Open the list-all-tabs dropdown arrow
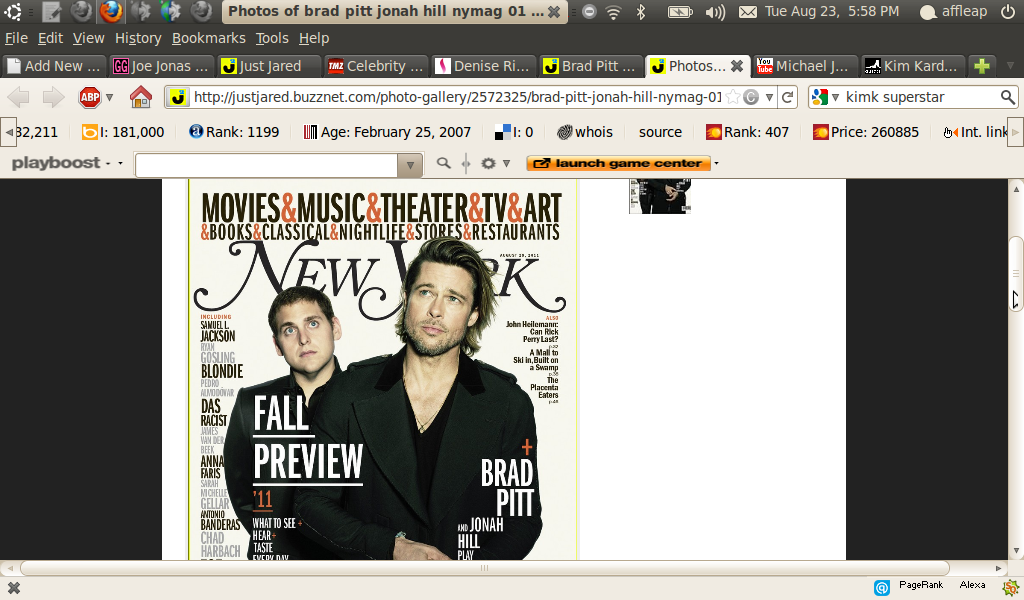The height and width of the screenshot is (600, 1024). tap(1010, 66)
